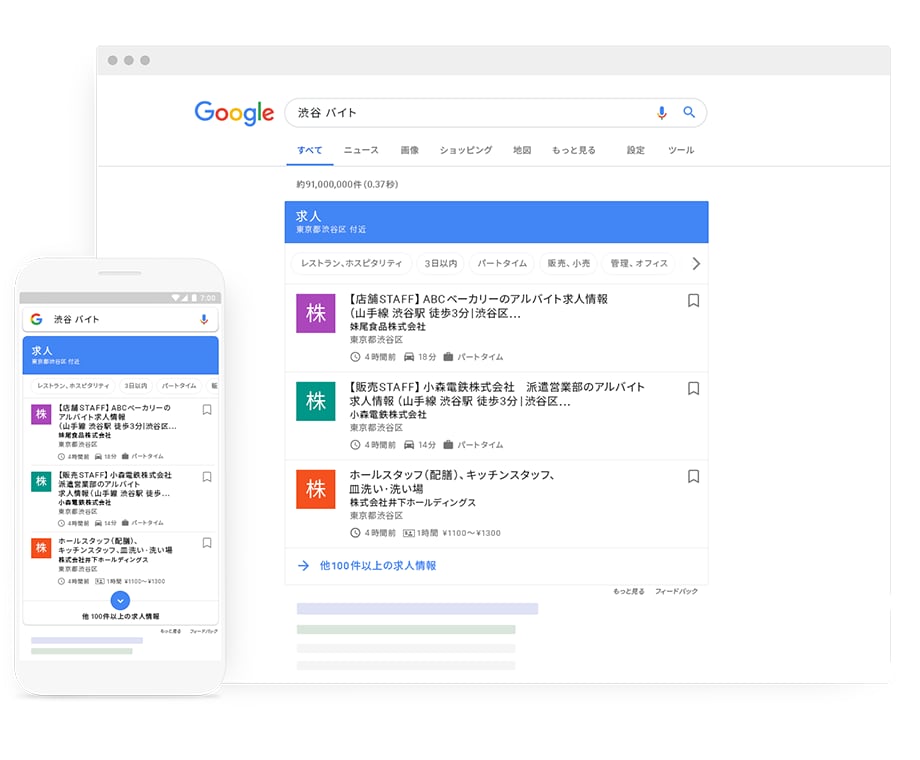Select the 3日以内 chip on the phone

(136, 386)
